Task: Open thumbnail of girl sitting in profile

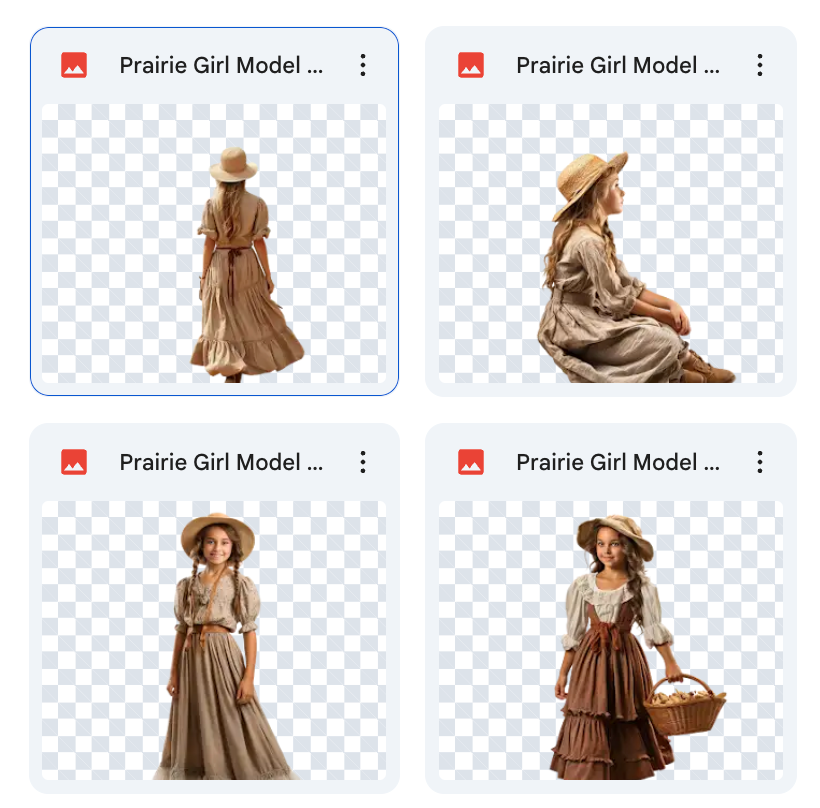Action: click(x=611, y=243)
